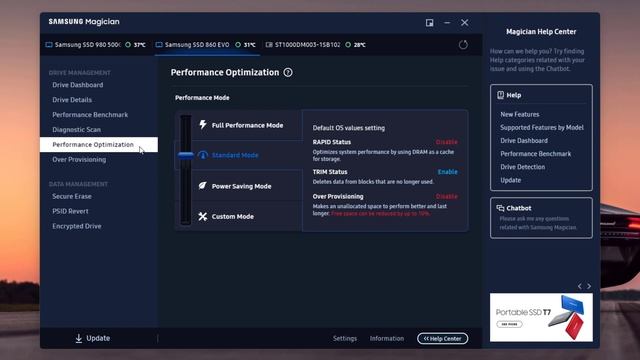Viewport: 640px width, 360px height.
Task: Open Performance Benchmark help link
Action: tap(536, 154)
